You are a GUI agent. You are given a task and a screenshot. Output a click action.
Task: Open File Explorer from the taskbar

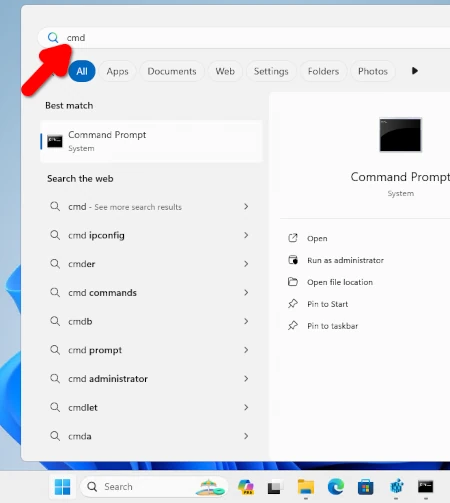[306, 487]
